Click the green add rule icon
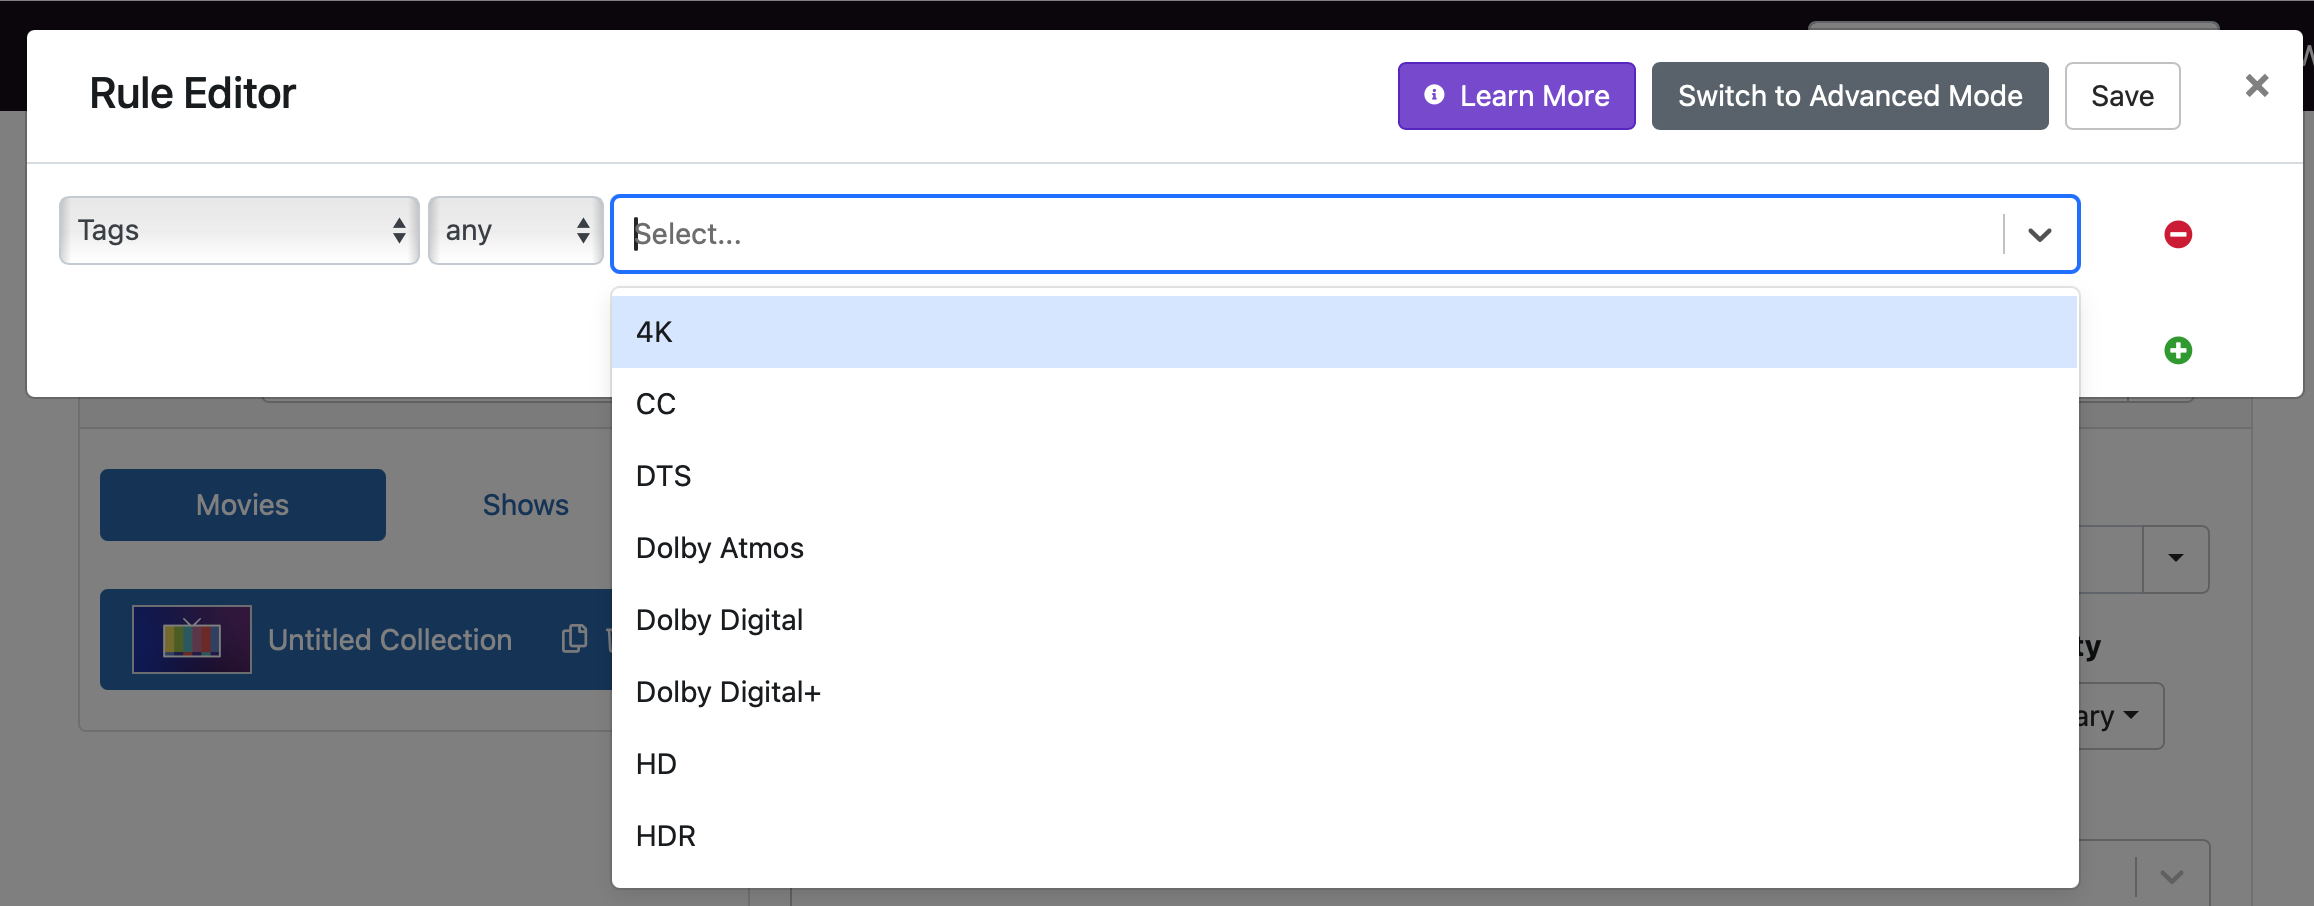Screen dimensions: 2314x906 pos(2177,351)
